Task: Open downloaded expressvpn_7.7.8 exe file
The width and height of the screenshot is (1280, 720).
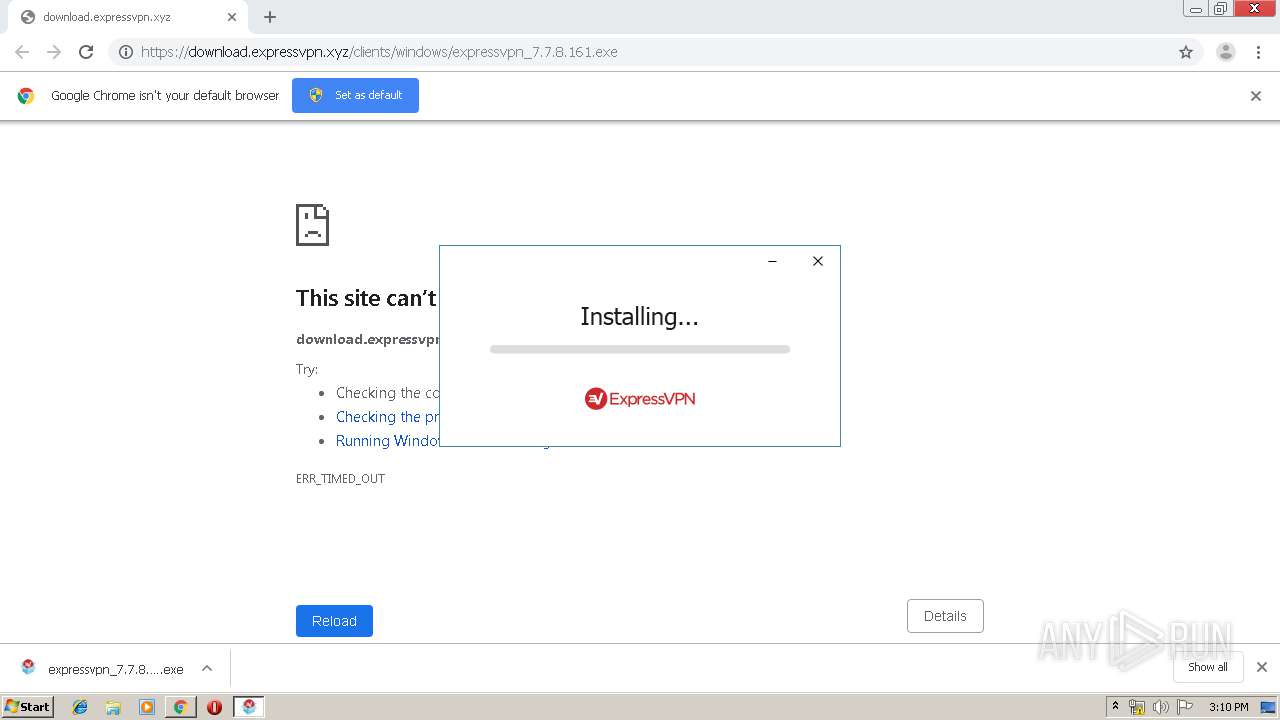Action: click(x=103, y=669)
